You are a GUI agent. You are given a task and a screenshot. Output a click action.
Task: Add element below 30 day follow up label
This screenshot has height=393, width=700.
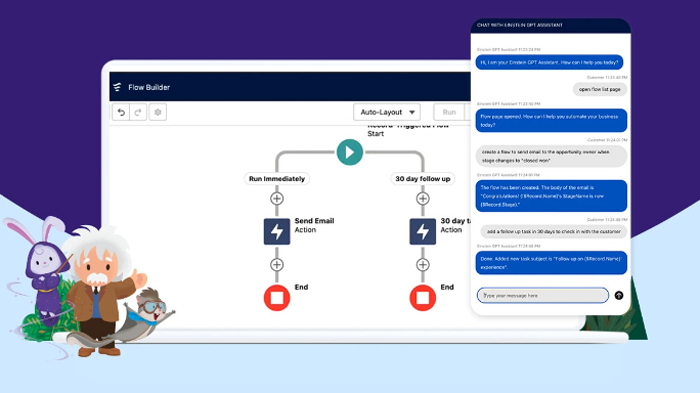pos(422,198)
